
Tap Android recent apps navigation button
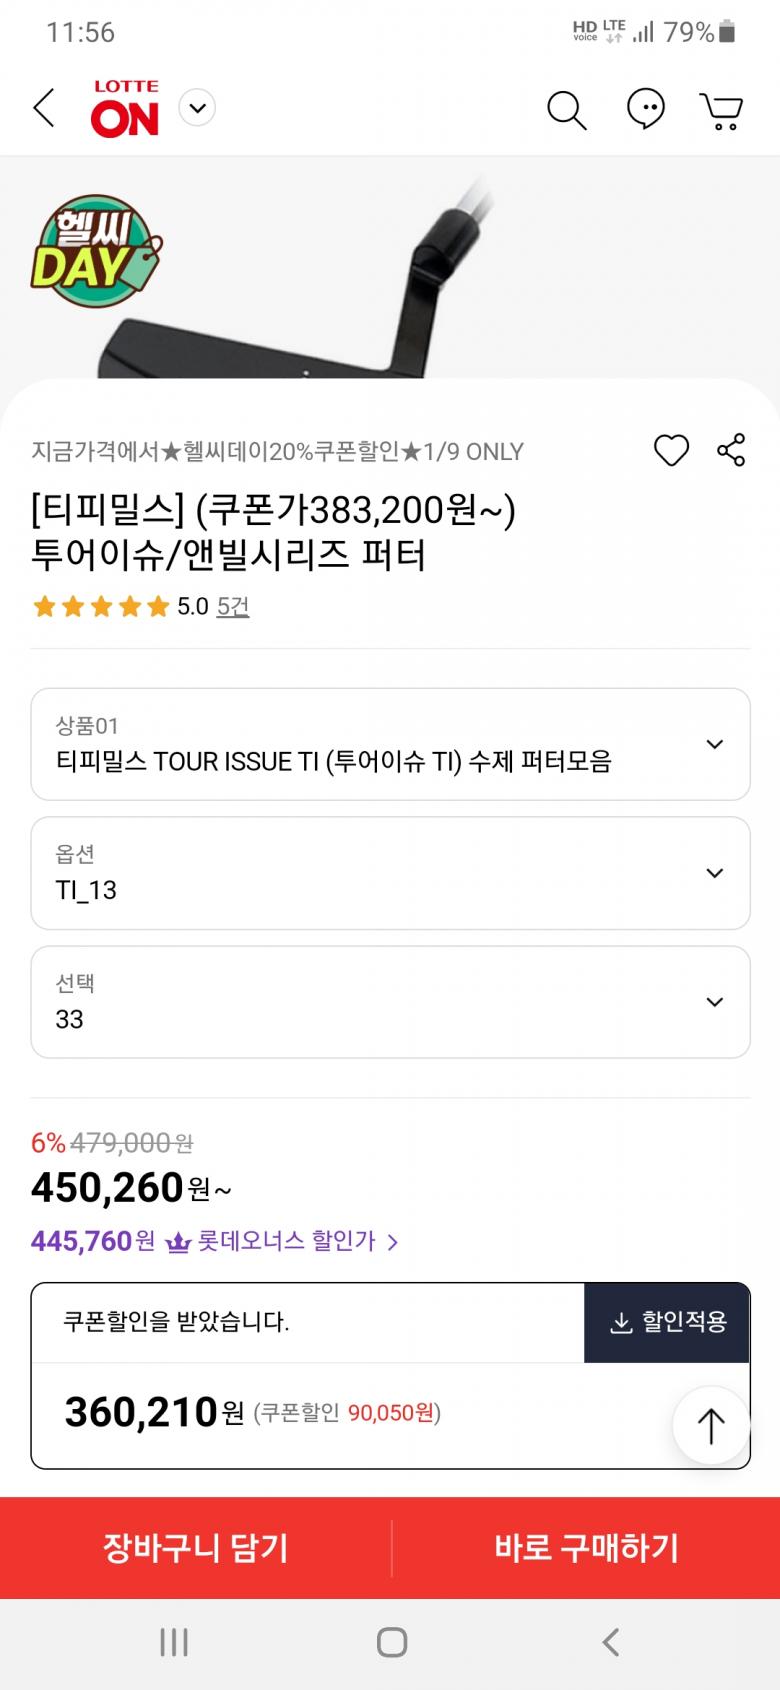pyautogui.click(x=174, y=1642)
